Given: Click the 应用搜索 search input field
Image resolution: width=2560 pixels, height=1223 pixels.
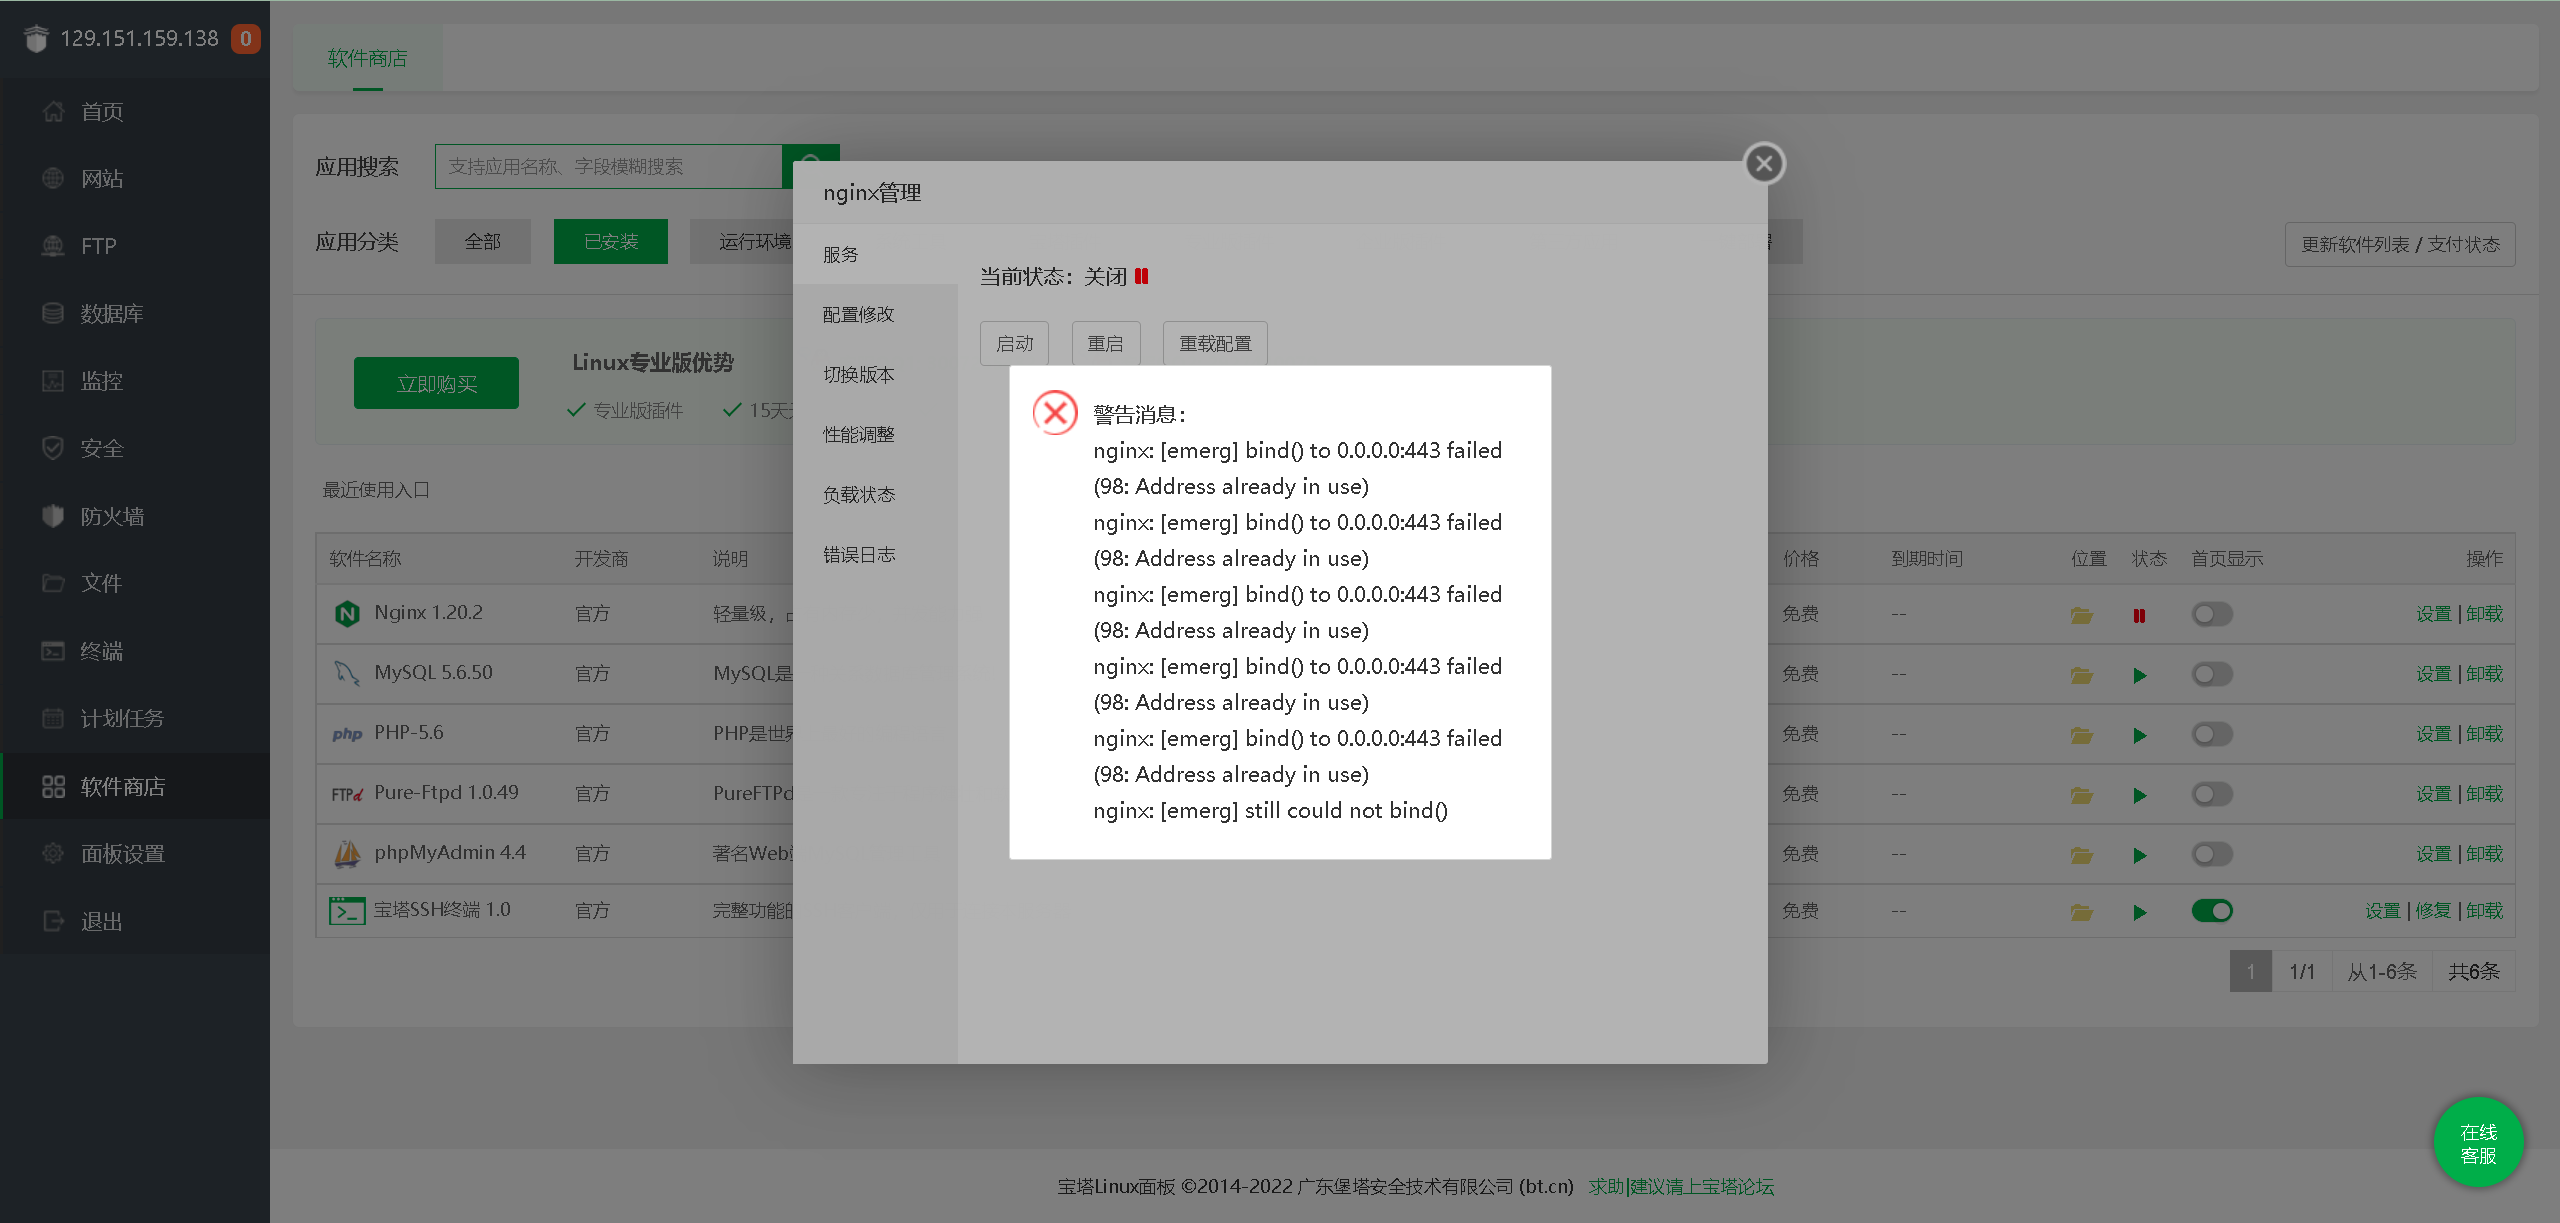Looking at the screenshot, I should 608,166.
